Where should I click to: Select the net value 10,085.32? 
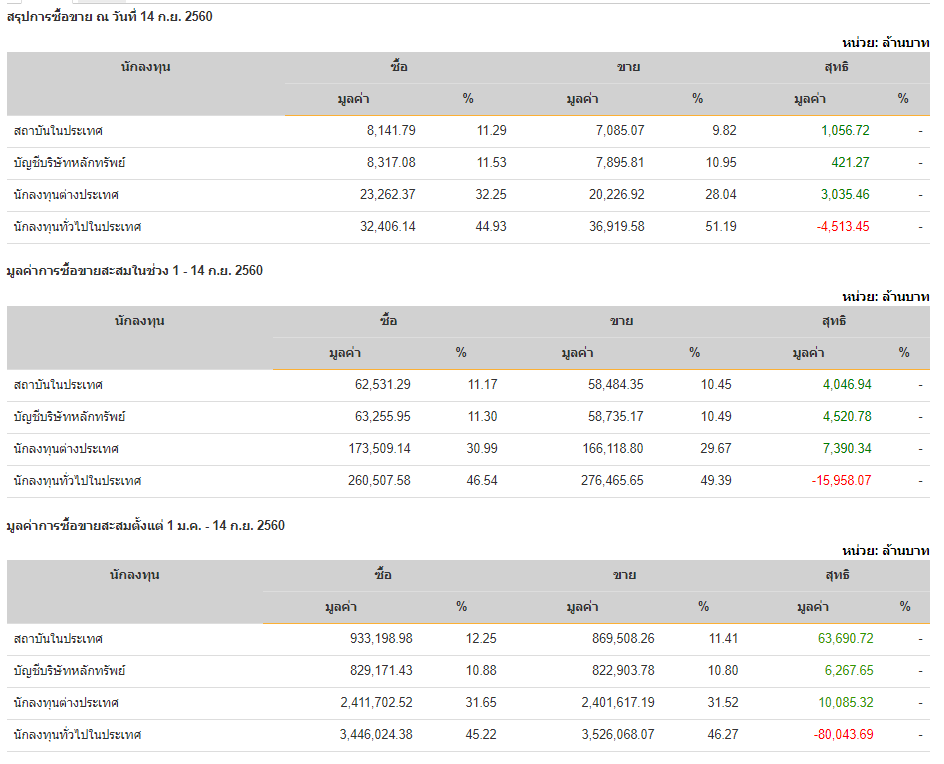pyautogui.click(x=845, y=703)
